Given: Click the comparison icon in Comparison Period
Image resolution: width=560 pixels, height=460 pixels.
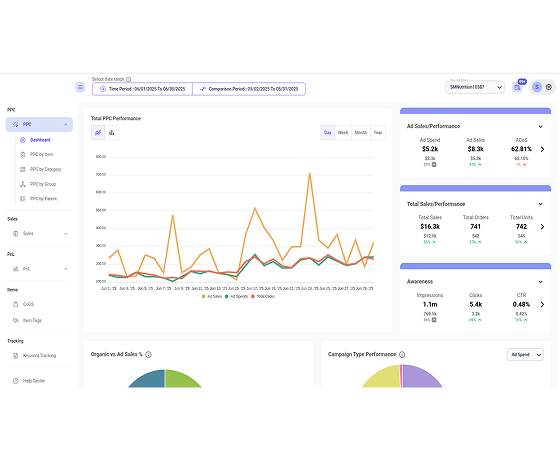Looking at the screenshot, I should [202, 89].
